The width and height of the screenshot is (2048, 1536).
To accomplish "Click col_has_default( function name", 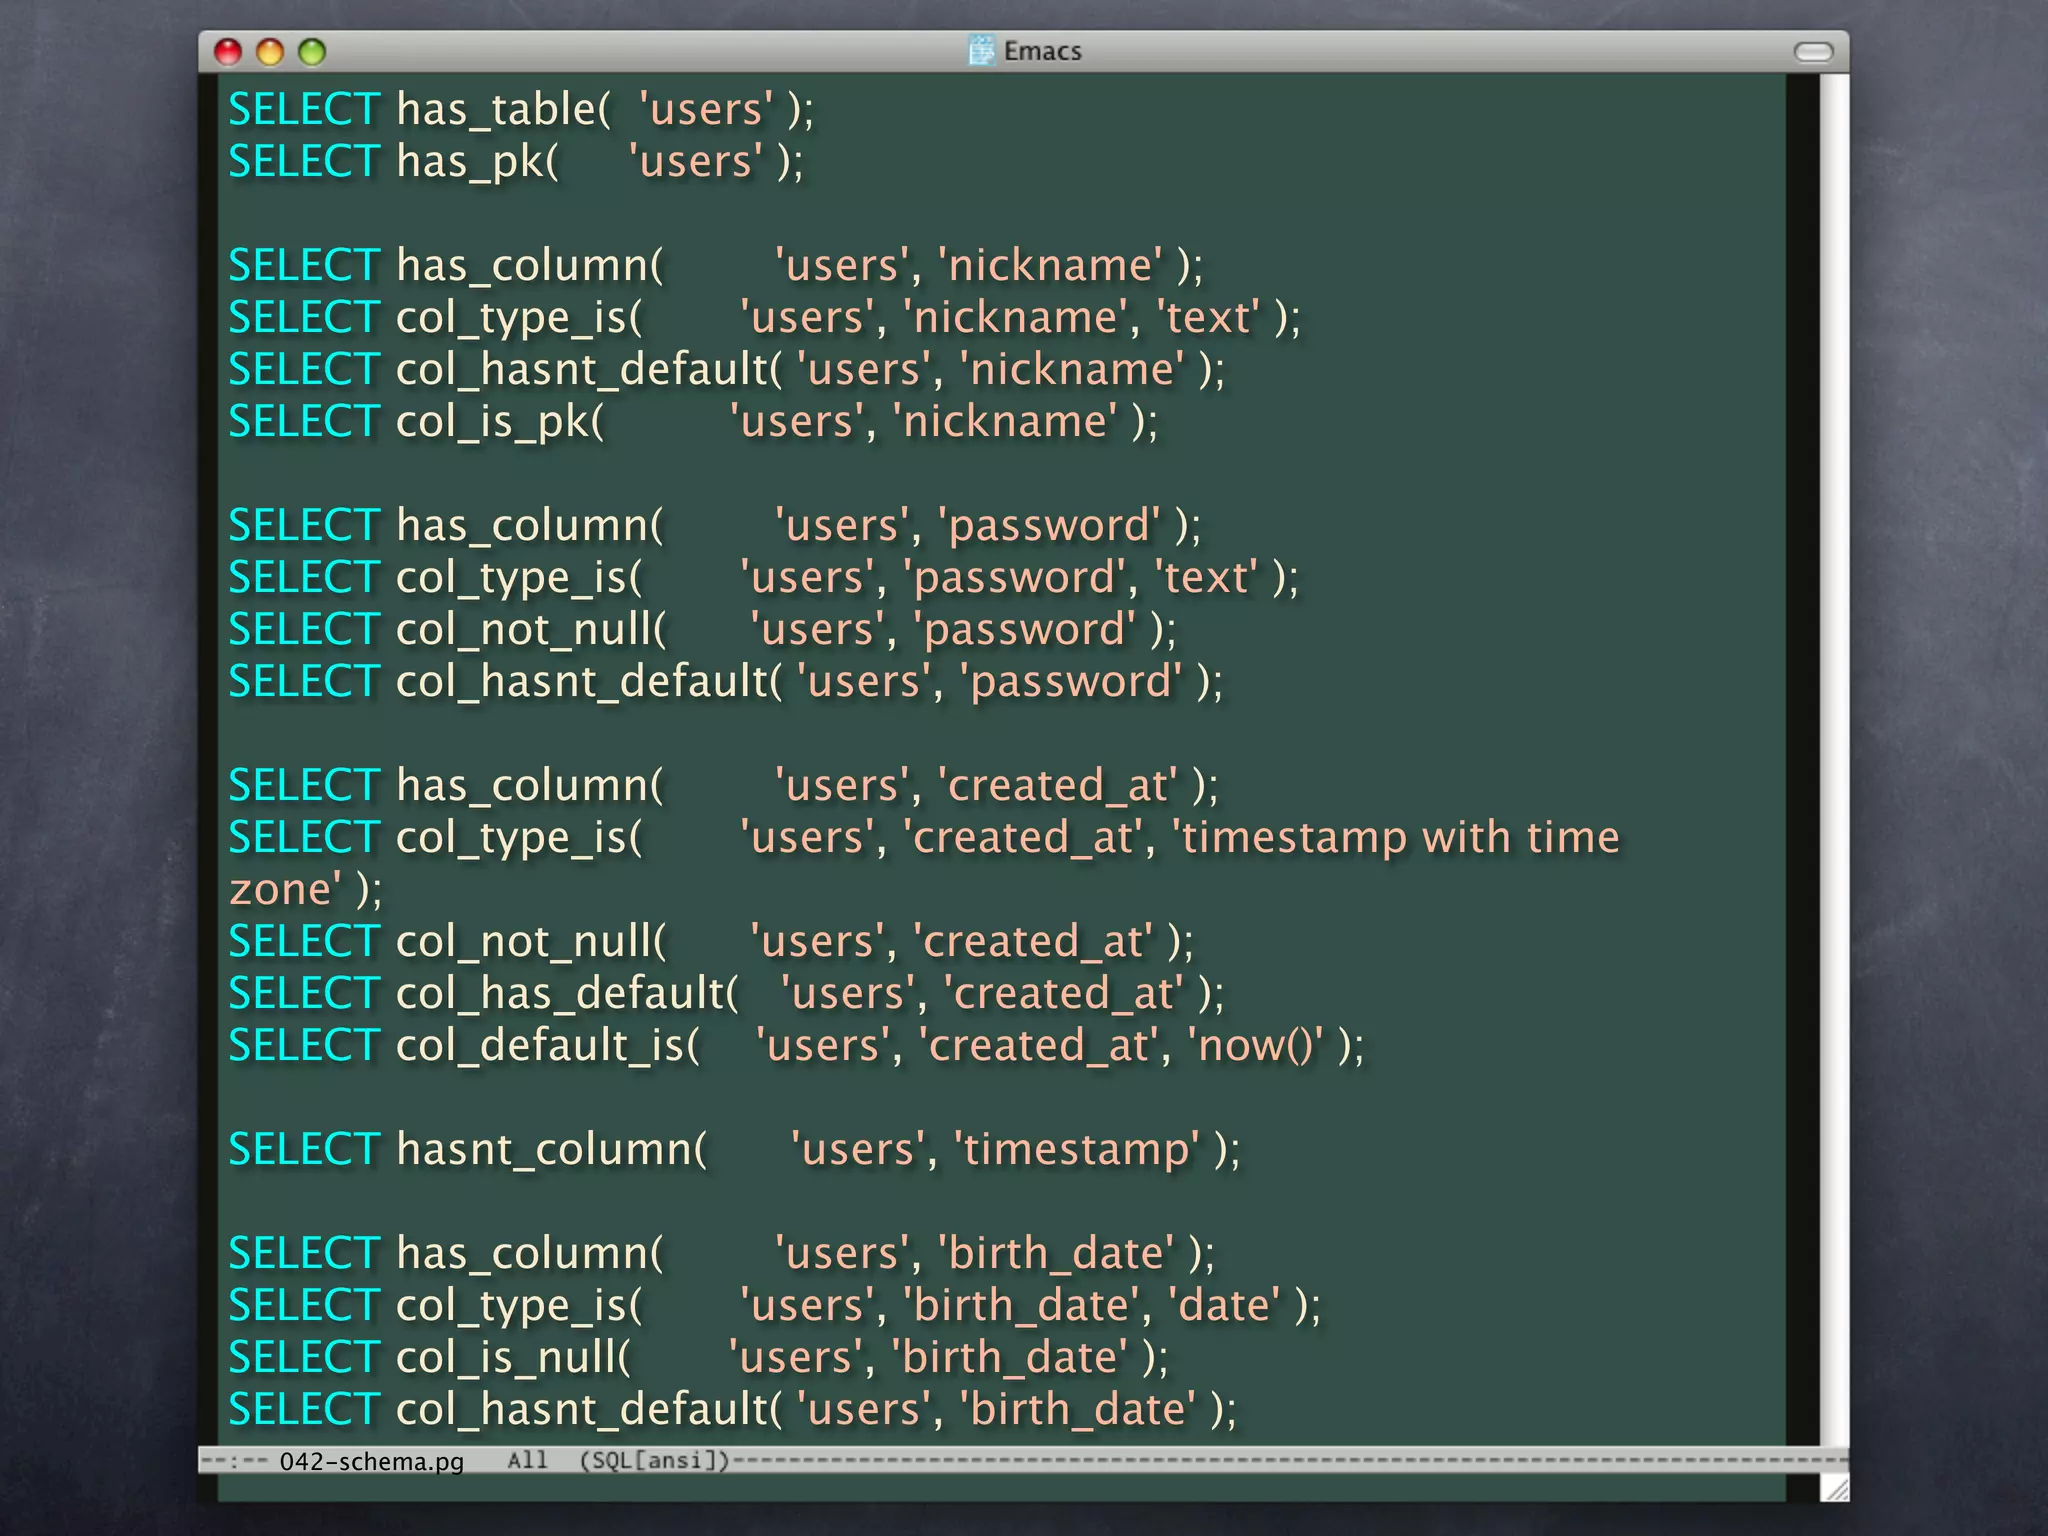I will (x=567, y=994).
